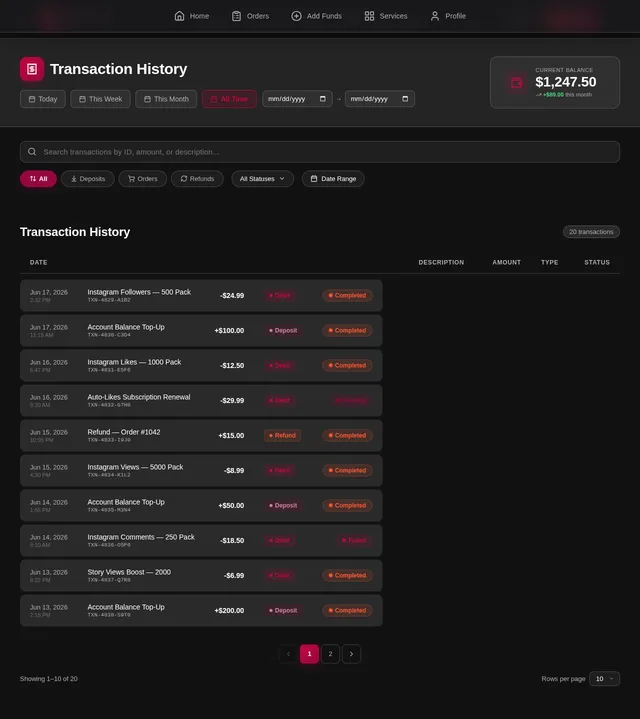Select the This Week time tab
Image resolution: width=640 pixels, height=719 pixels.
pyautogui.click(x=100, y=99)
